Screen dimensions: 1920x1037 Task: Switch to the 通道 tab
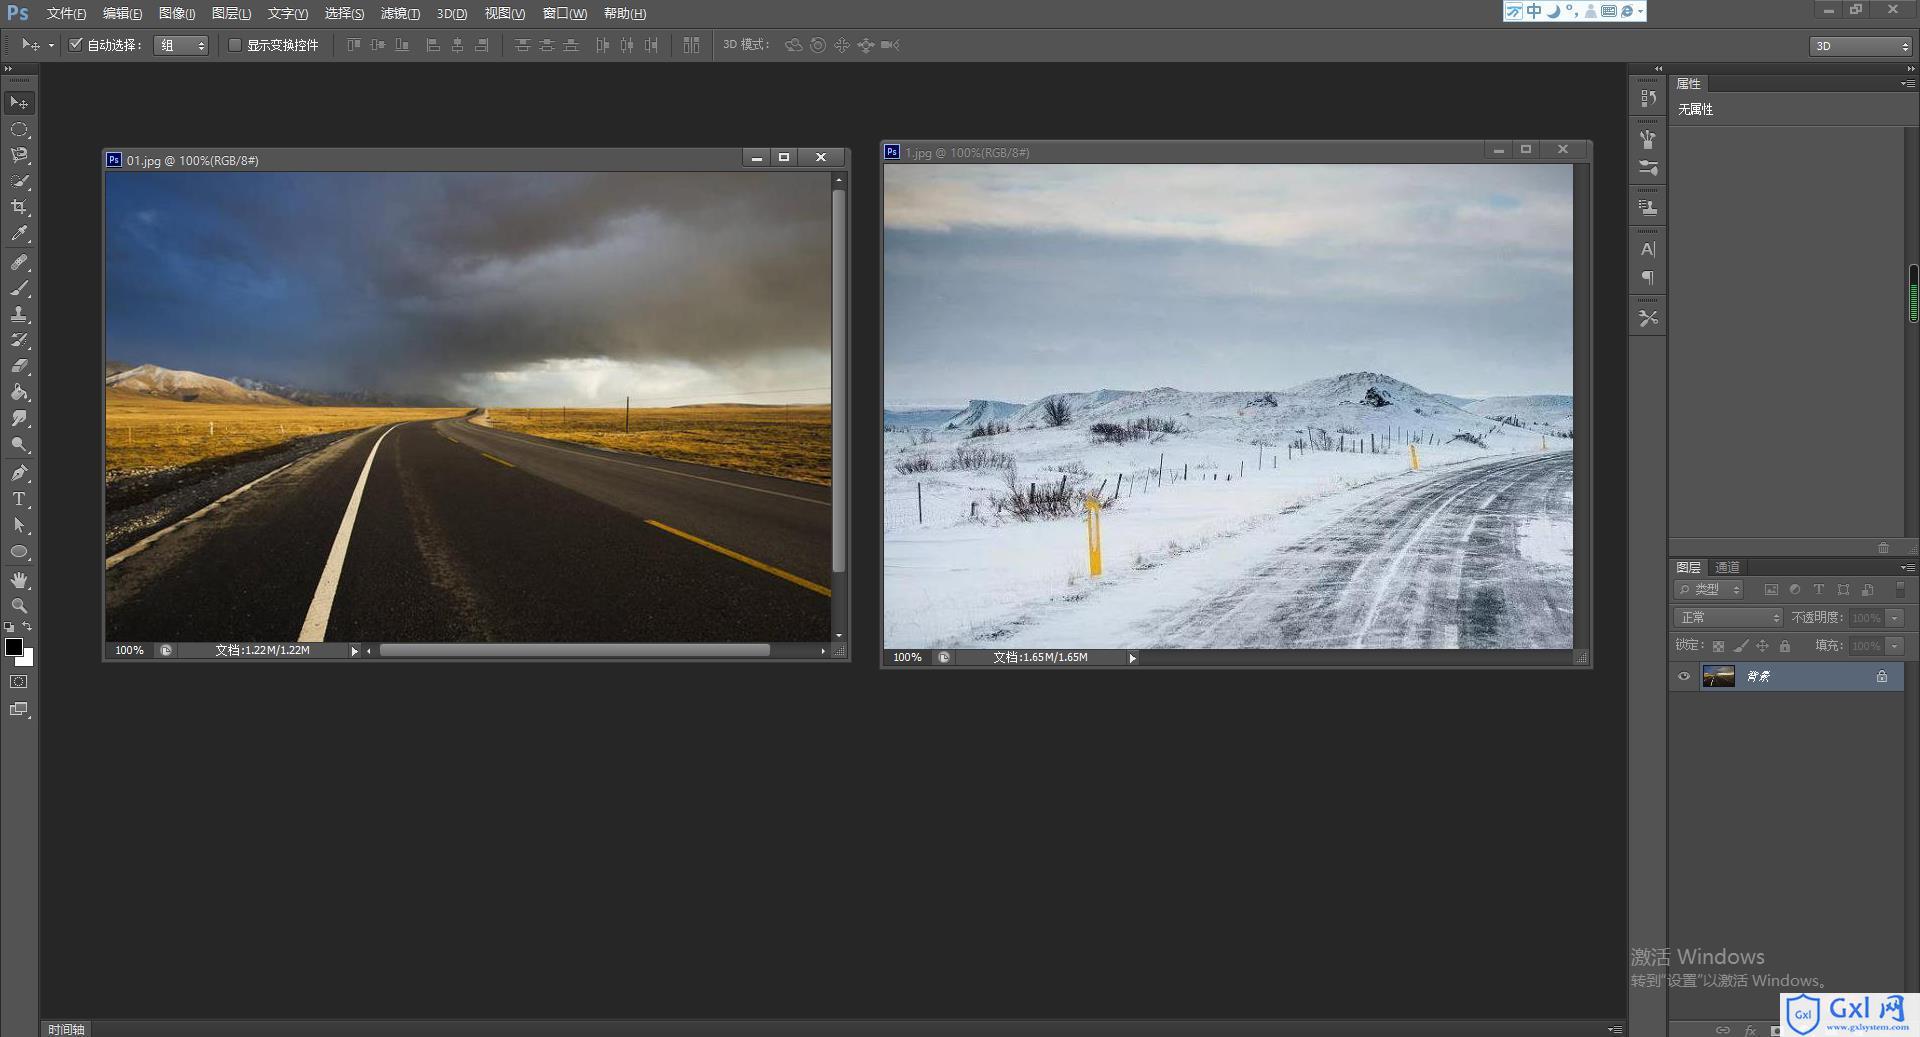[1727, 567]
